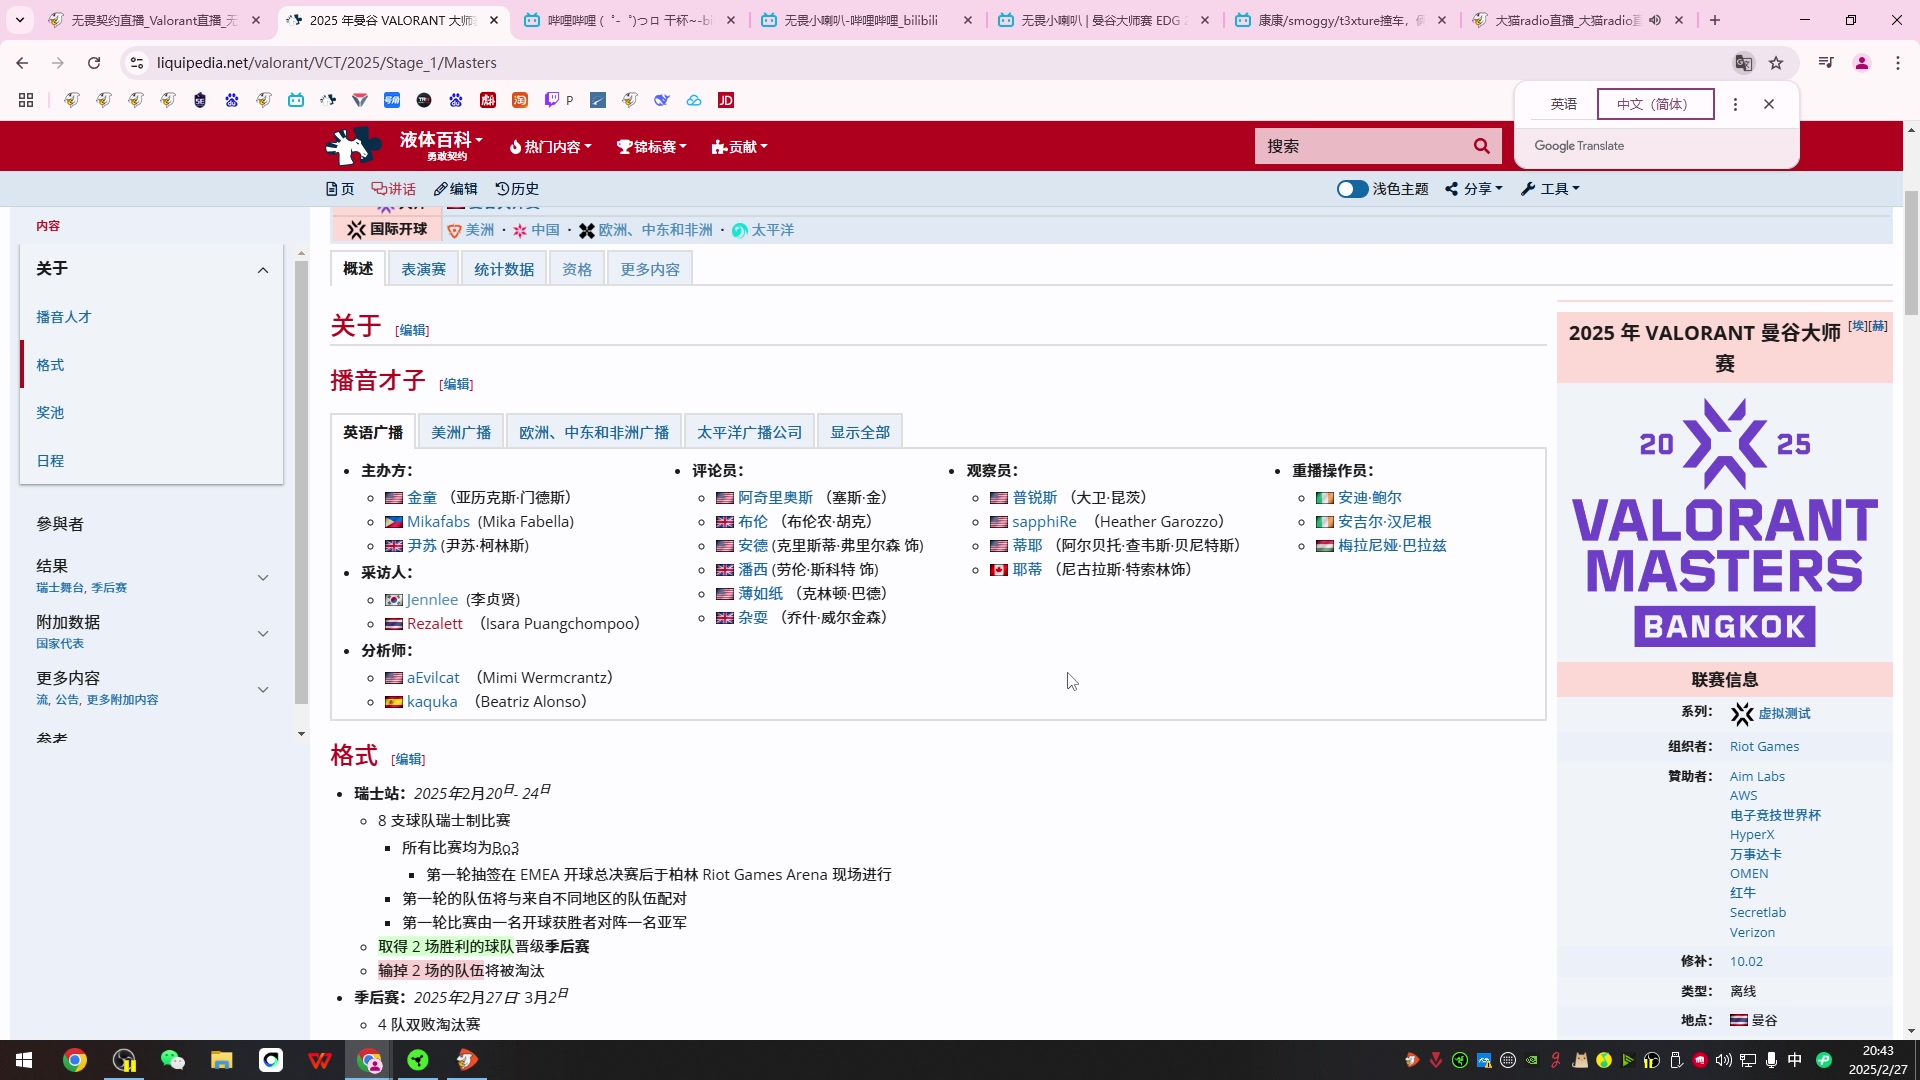
Task: Expand the 附加数据 sidebar section
Action: [263, 633]
